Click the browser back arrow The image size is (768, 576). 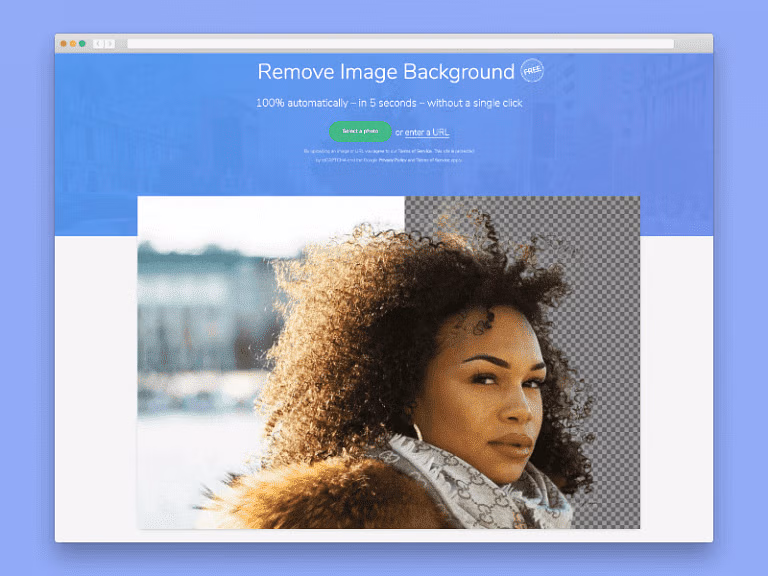click(x=98, y=44)
